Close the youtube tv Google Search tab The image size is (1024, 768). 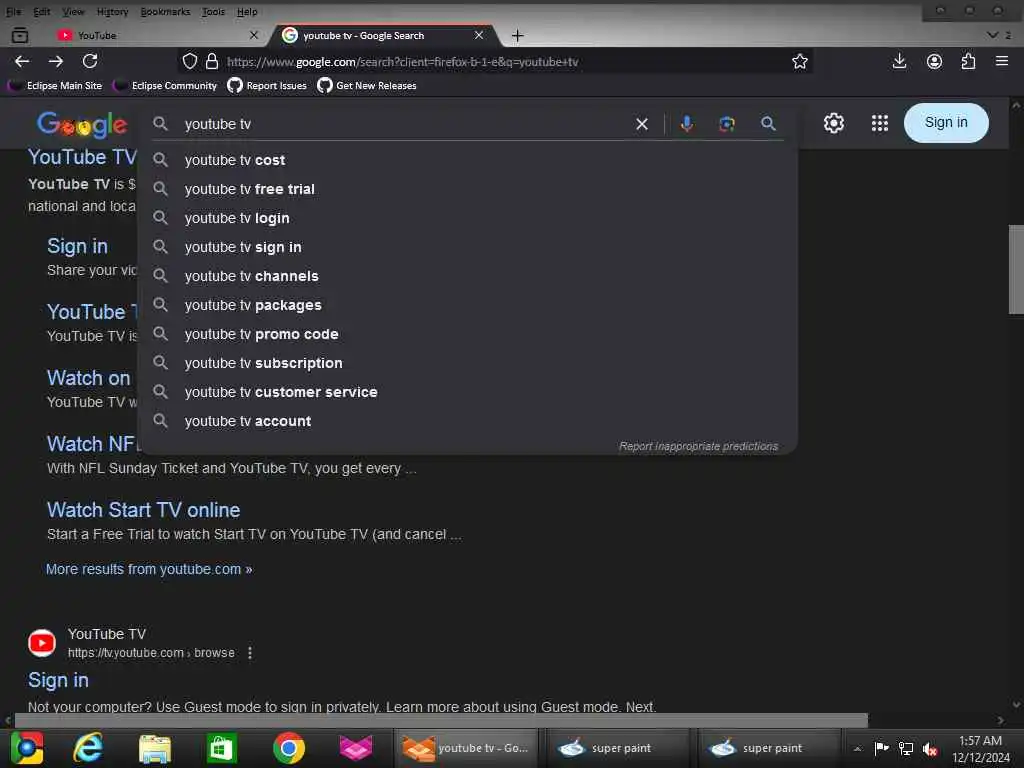479,35
